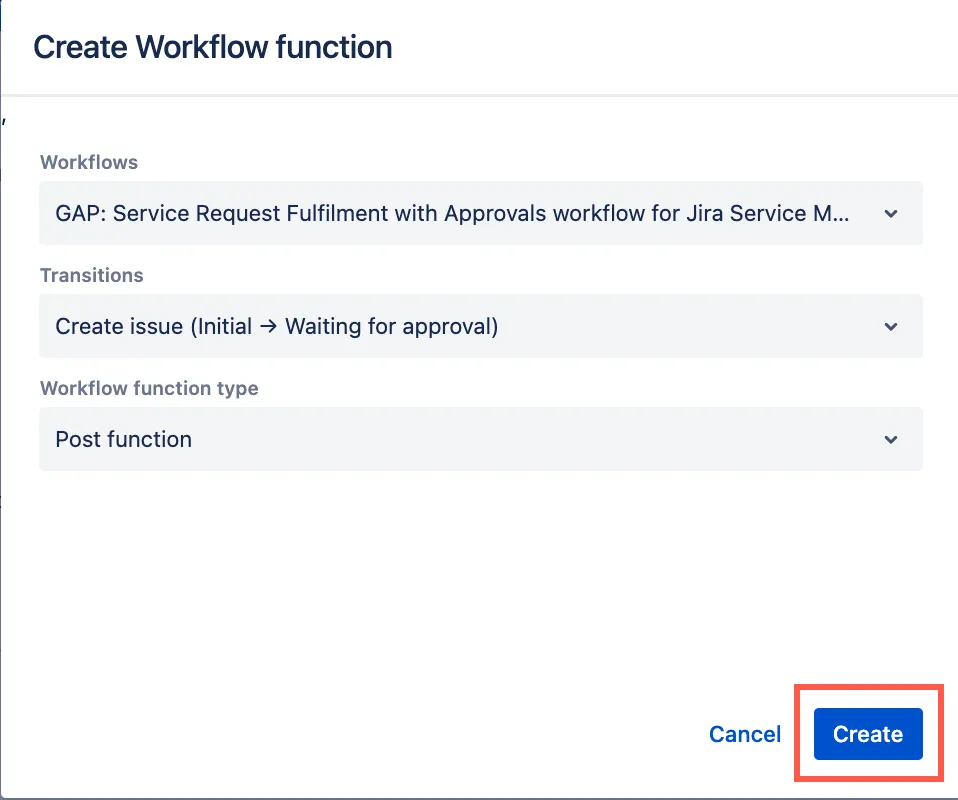
Task: Click the chevron in Workflows field
Action: [891, 214]
